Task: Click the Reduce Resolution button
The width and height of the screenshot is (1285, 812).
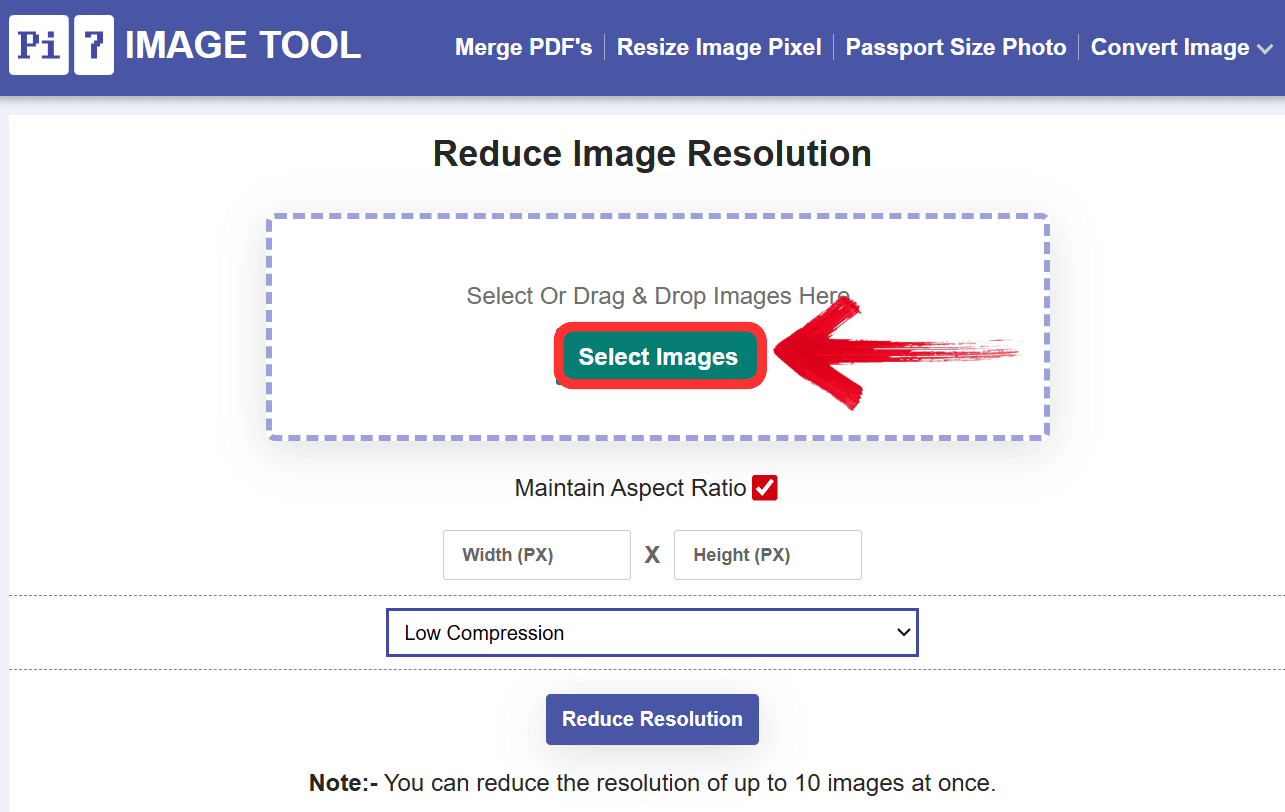Action: 652,719
